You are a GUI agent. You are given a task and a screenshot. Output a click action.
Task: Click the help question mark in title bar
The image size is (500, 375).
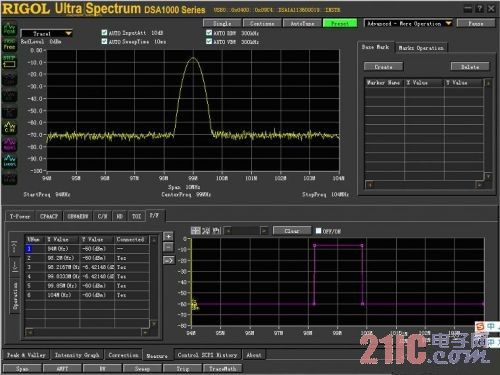pos(479,9)
